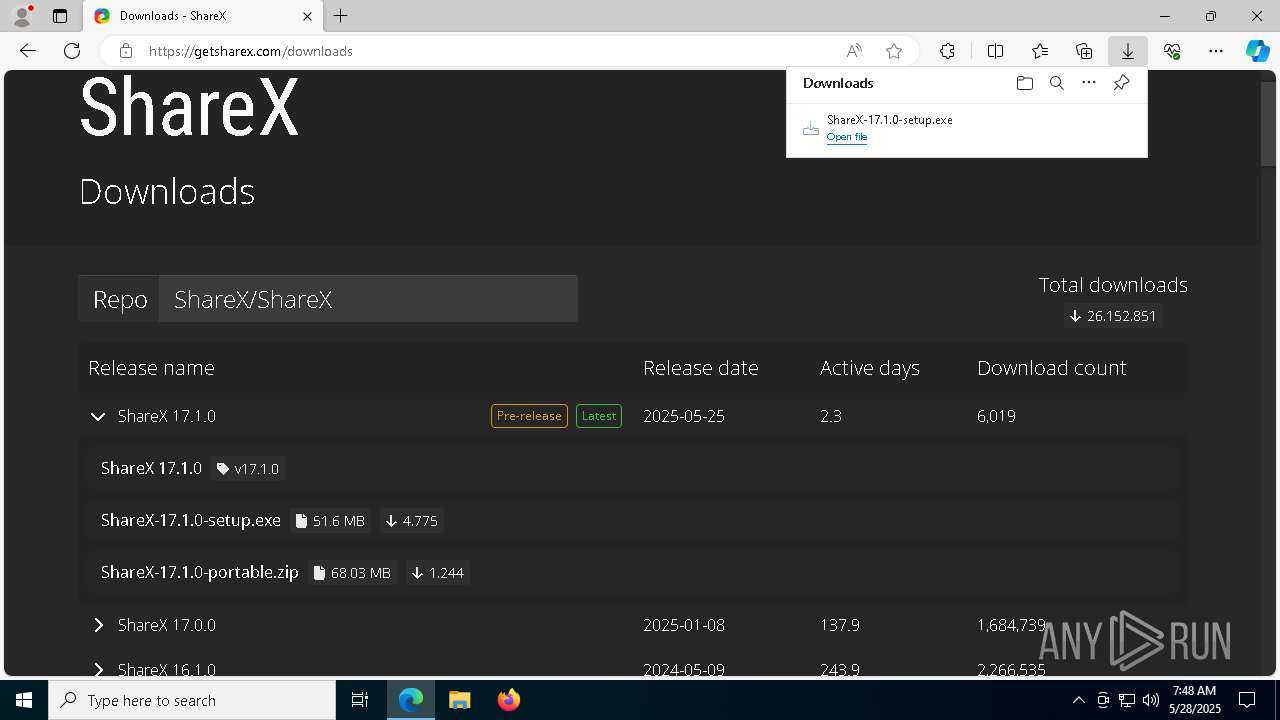
Task: Click the 68.03 MB file size badge
Action: coord(352,573)
